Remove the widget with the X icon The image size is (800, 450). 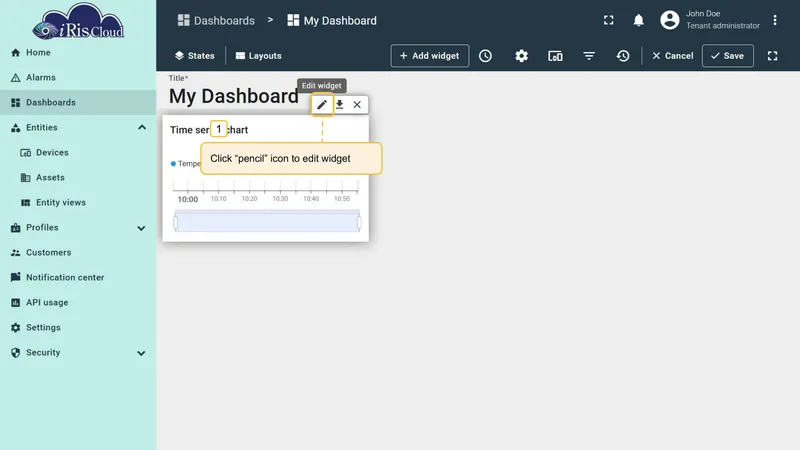[357, 105]
